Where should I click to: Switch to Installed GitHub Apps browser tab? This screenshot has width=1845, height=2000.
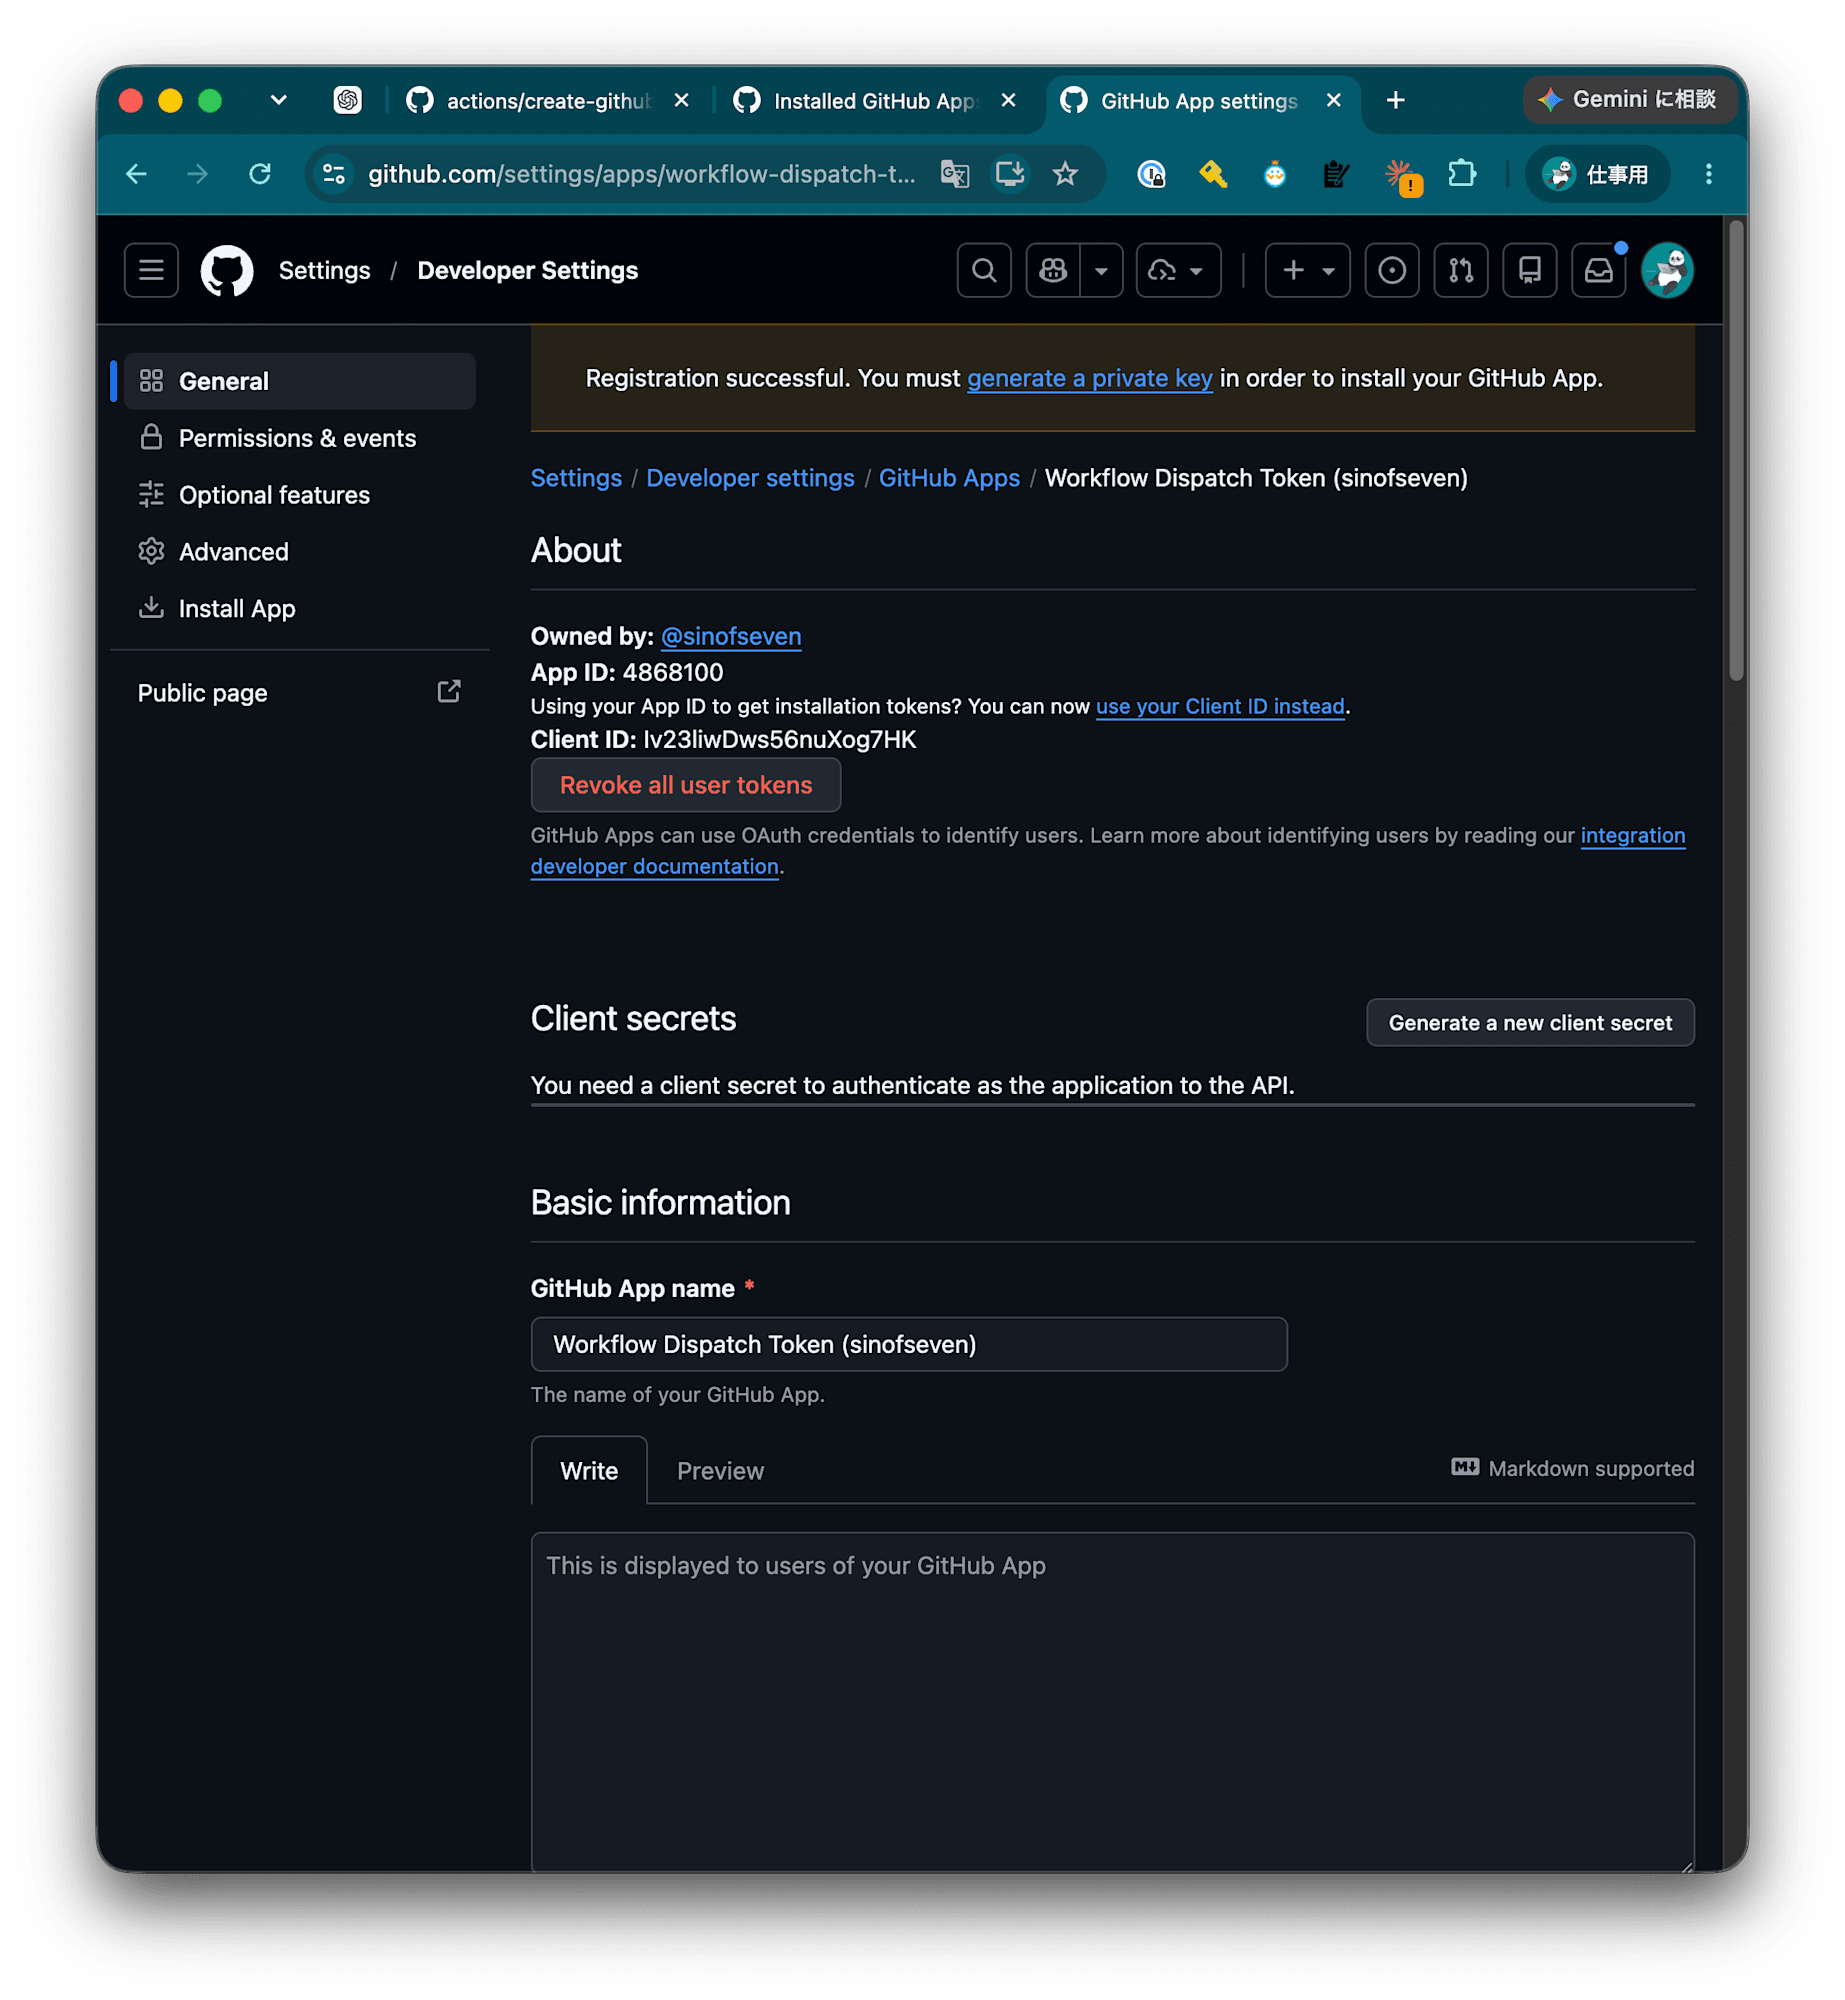(x=873, y=100)
